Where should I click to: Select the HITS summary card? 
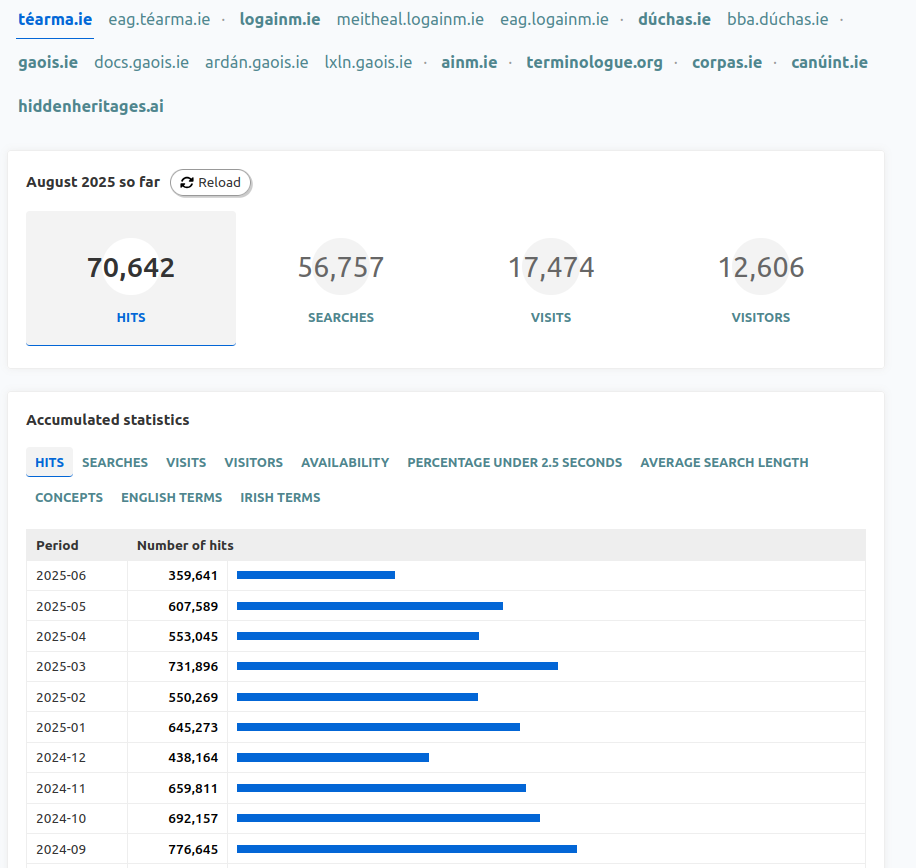pos(131,277)
